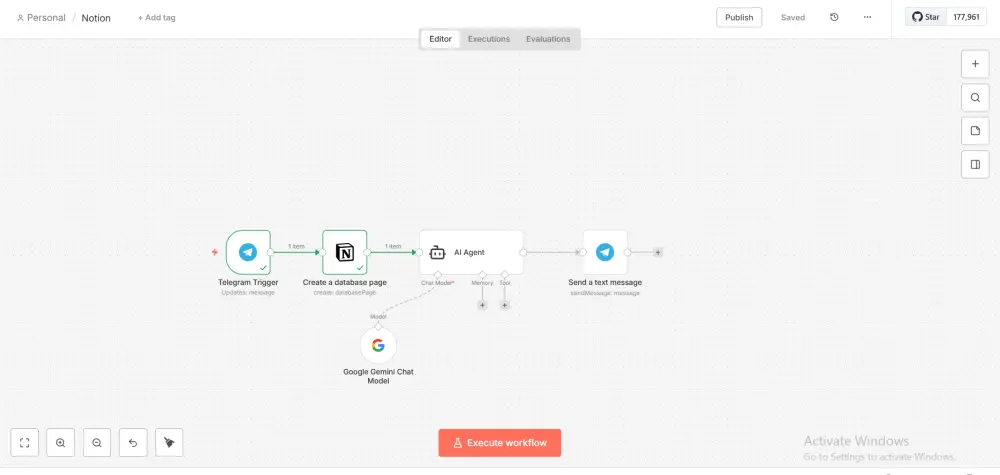Switch to the Executions tab
The image size is (1000, 475).
[489, 39]
